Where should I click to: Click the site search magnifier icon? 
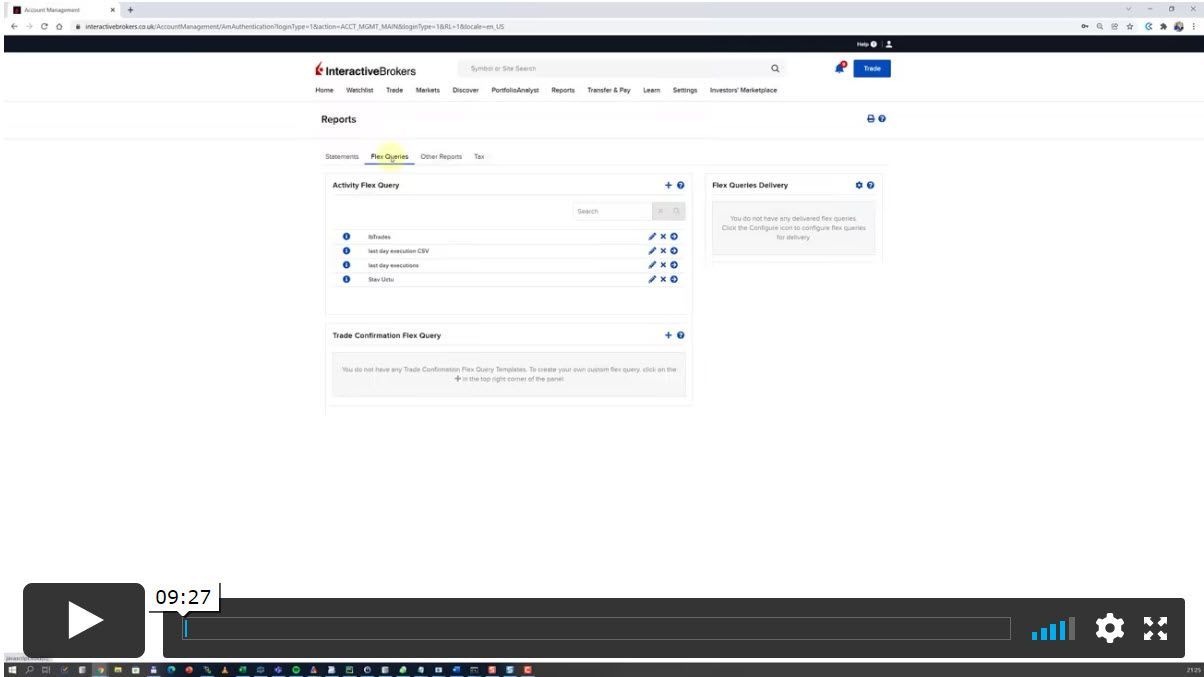click(x=775, y=69)
